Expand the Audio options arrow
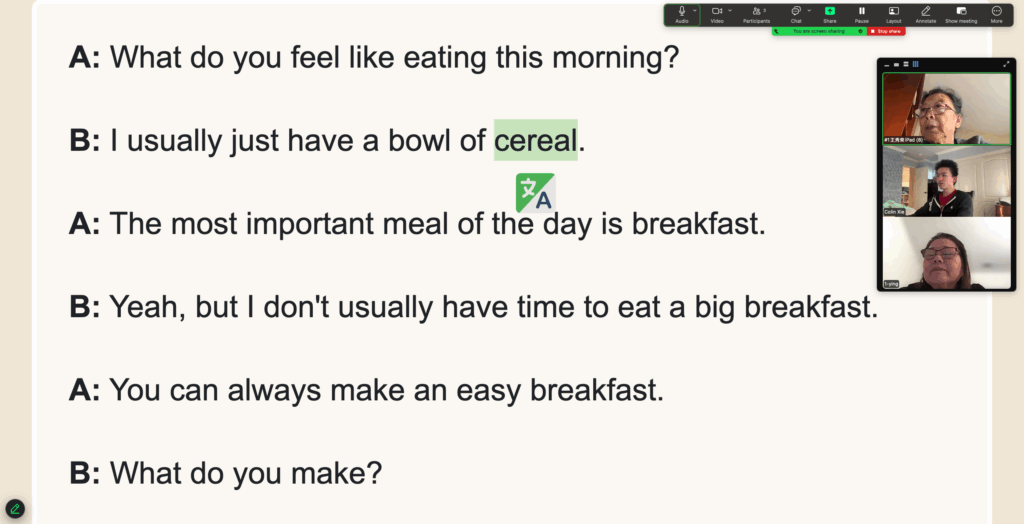Viewport: 1024px width, 524px height. pyautogui.click(x=694, y=10)
